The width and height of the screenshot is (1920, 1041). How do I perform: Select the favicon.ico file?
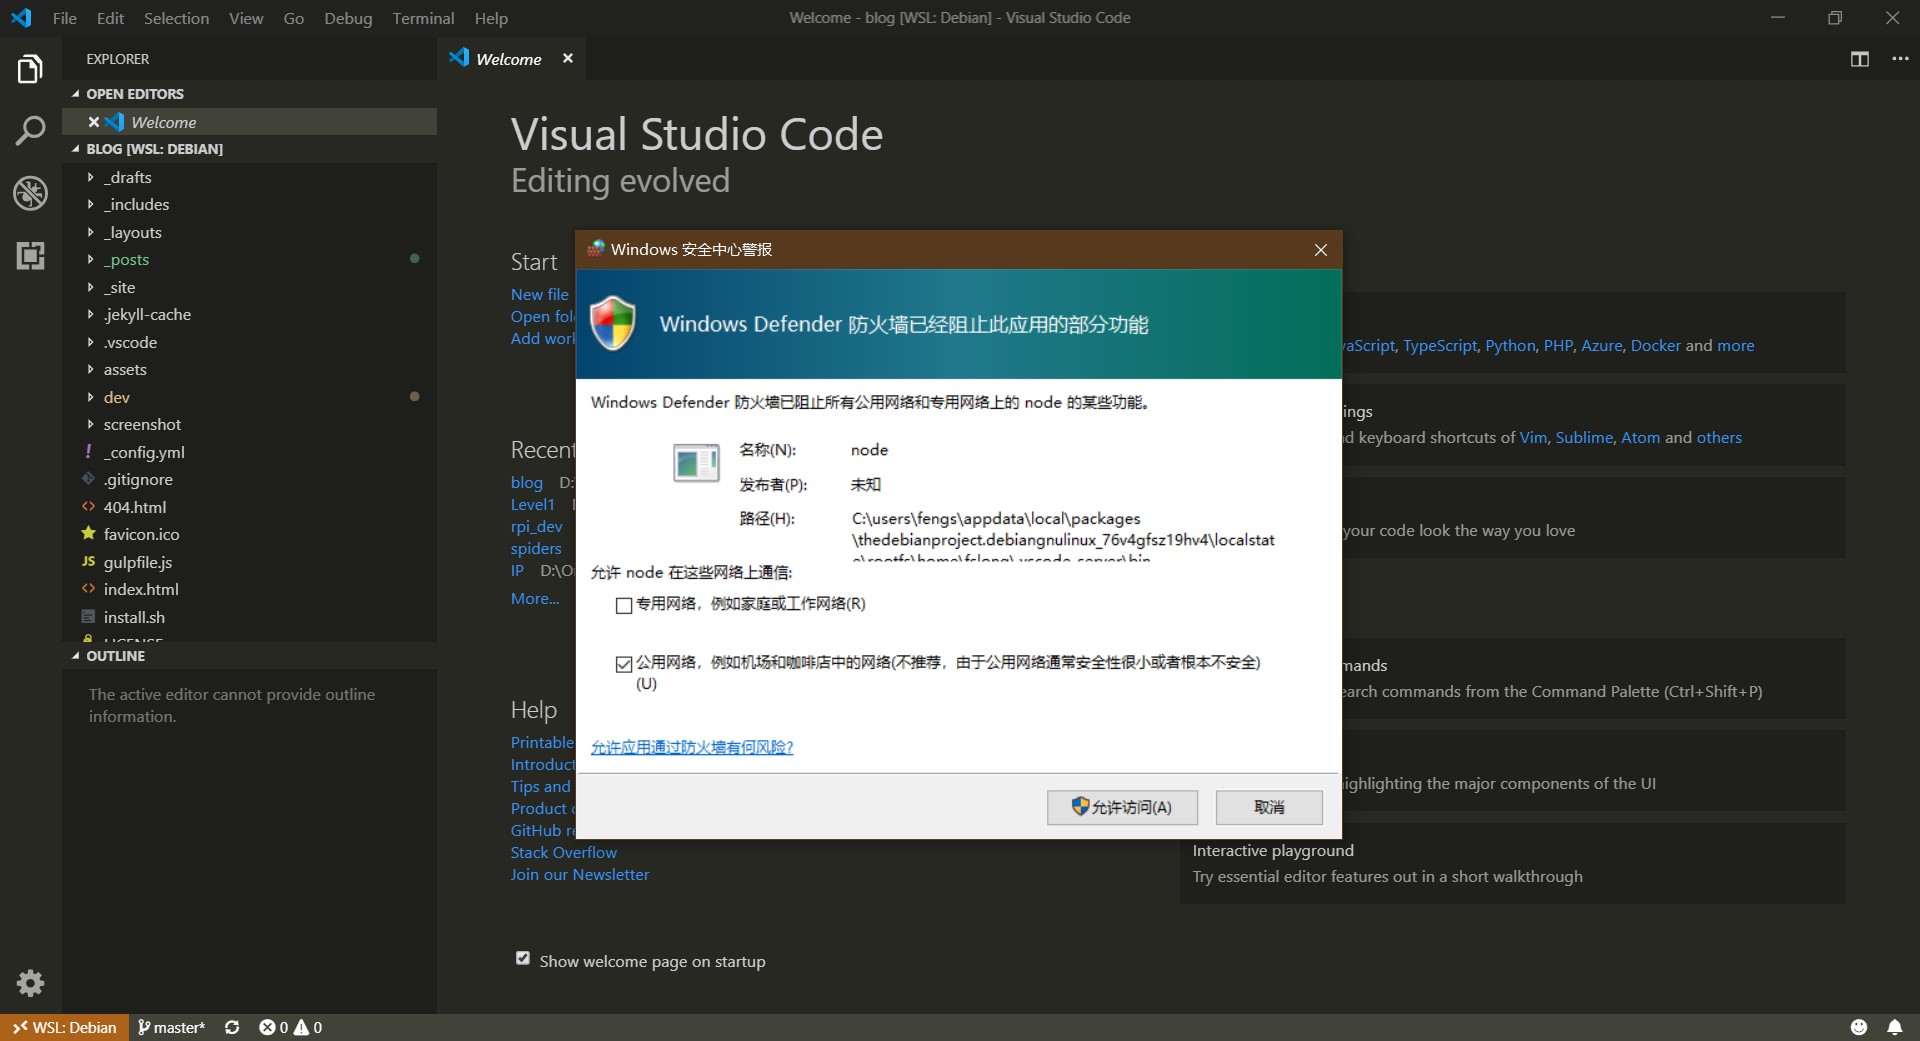[x=141, y=534]
